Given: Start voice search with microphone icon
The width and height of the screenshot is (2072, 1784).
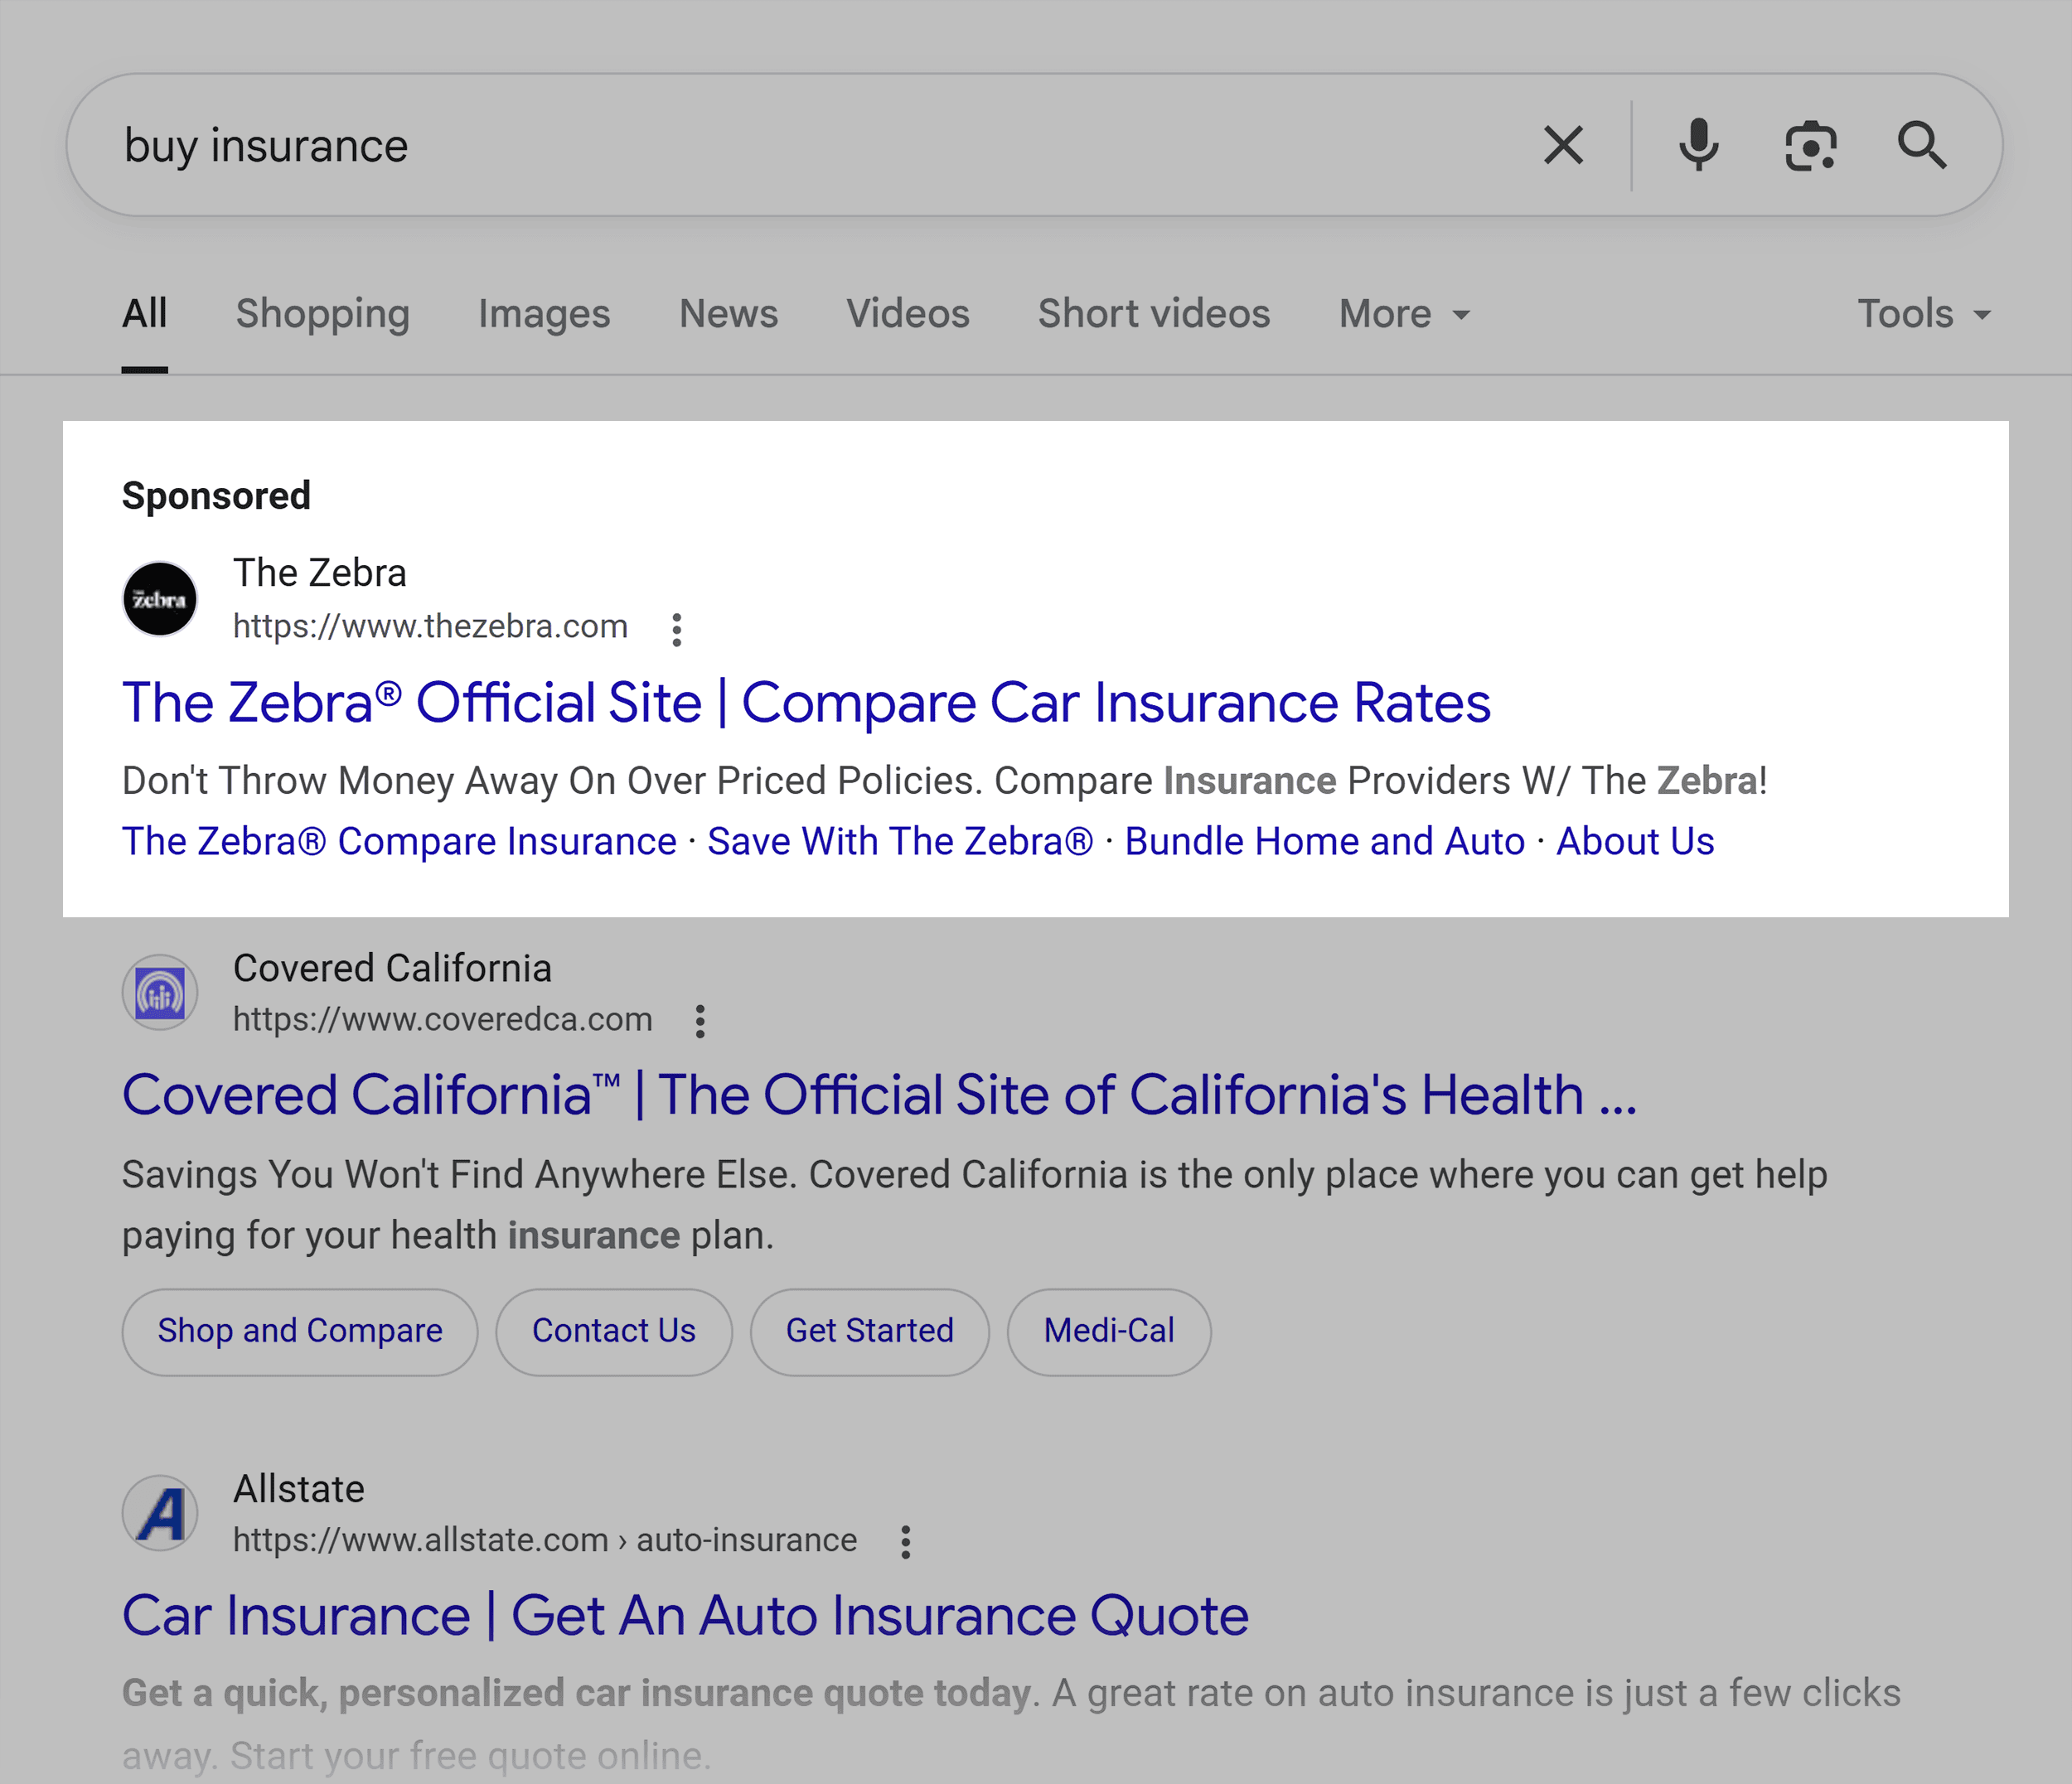Looking at the screenshot, I should tap(1698, 145).
